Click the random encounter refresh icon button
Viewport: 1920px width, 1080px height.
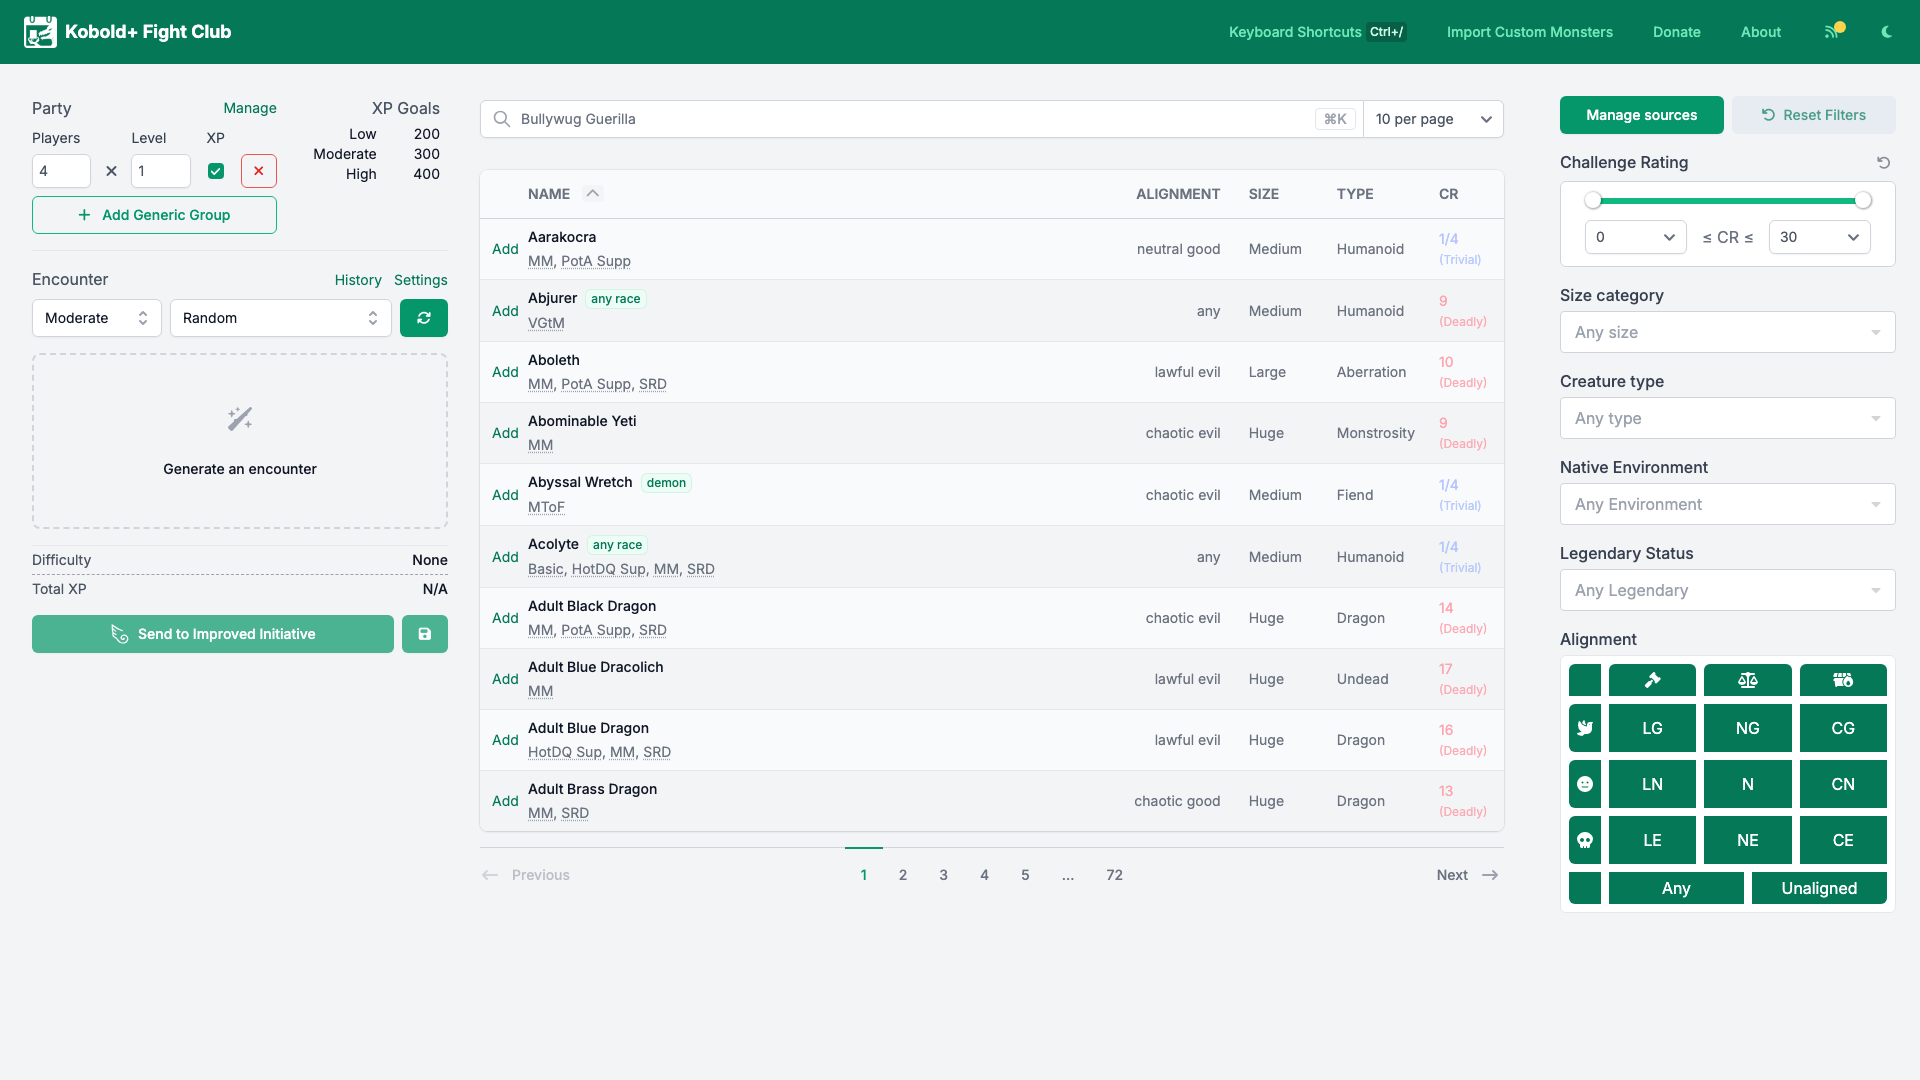point(424,318)
